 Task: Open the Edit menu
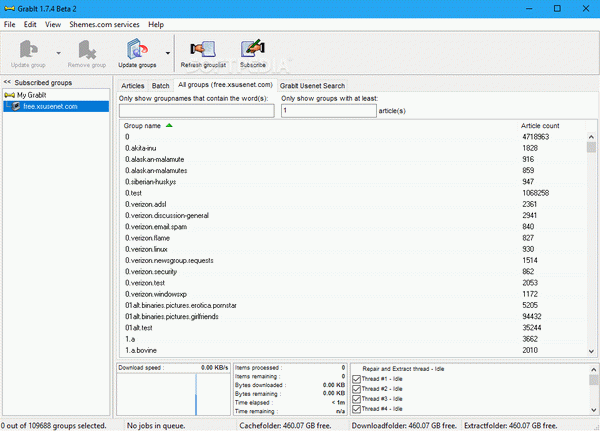(30, 24)
